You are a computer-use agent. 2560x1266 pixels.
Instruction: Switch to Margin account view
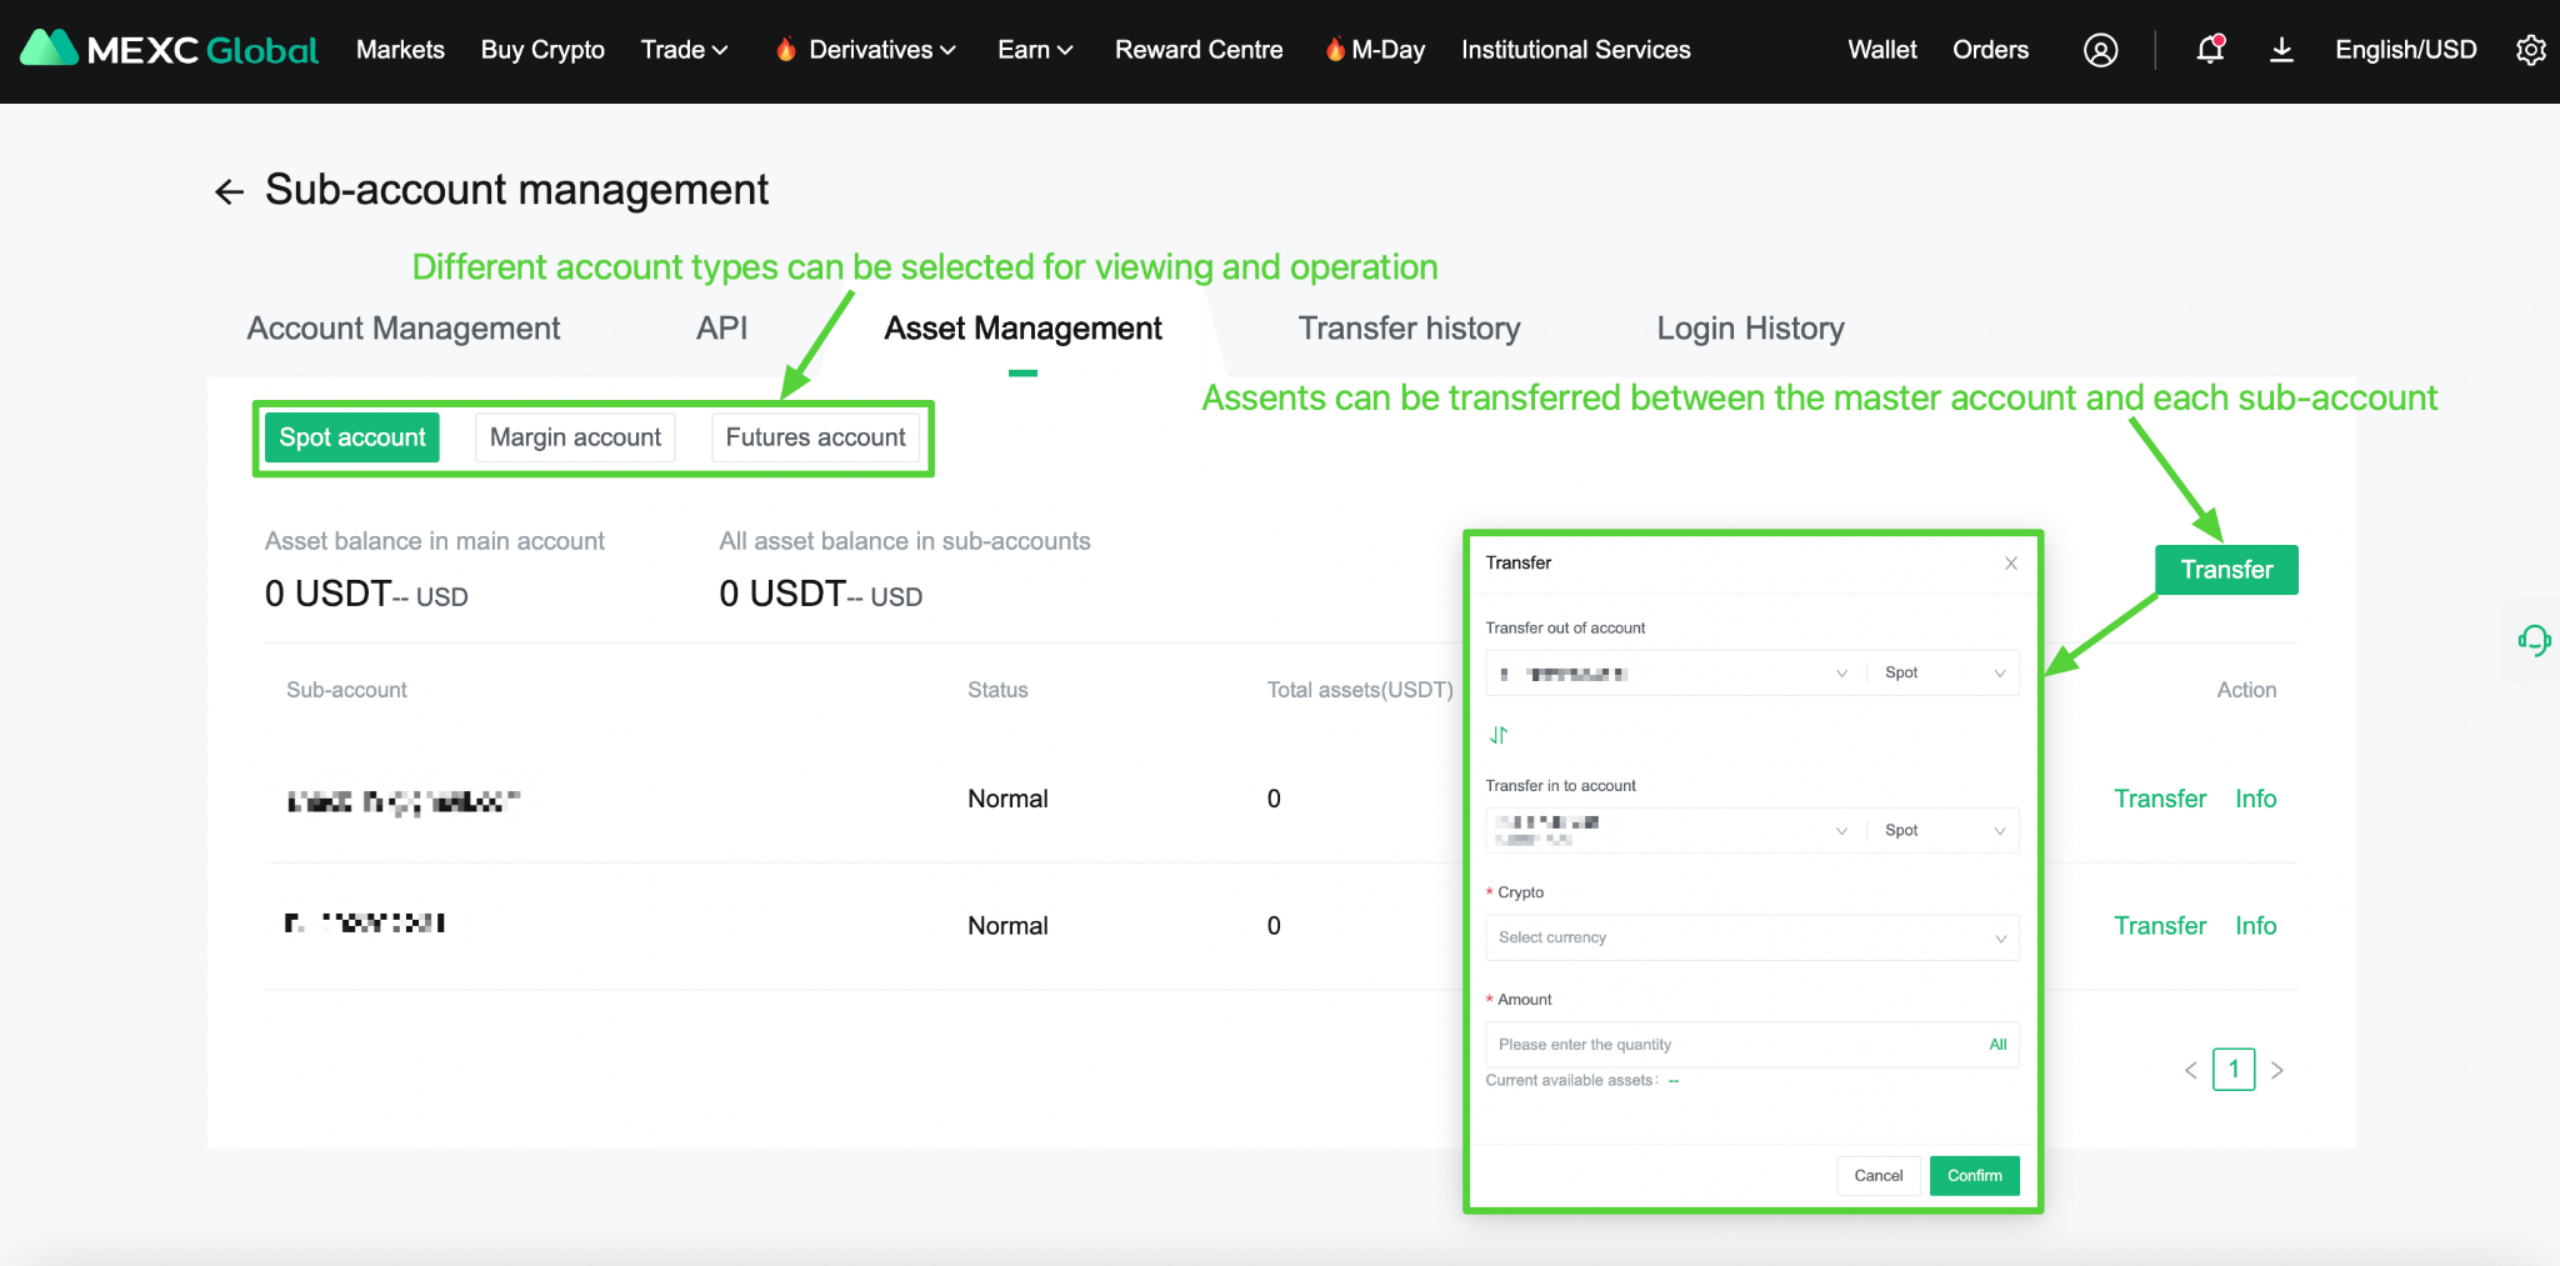[x=575, y=437]
